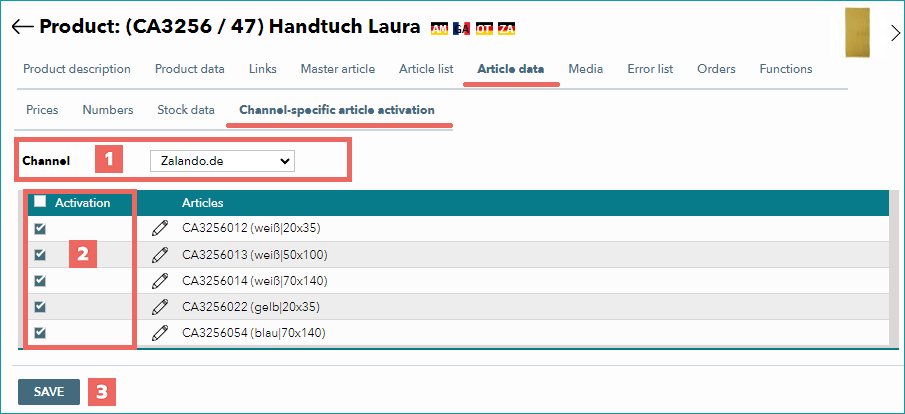The height and width of the screenshot is (414, 905).
Task: Edit article CA3256012 with pencil icon
Action: tap(159, 229)
